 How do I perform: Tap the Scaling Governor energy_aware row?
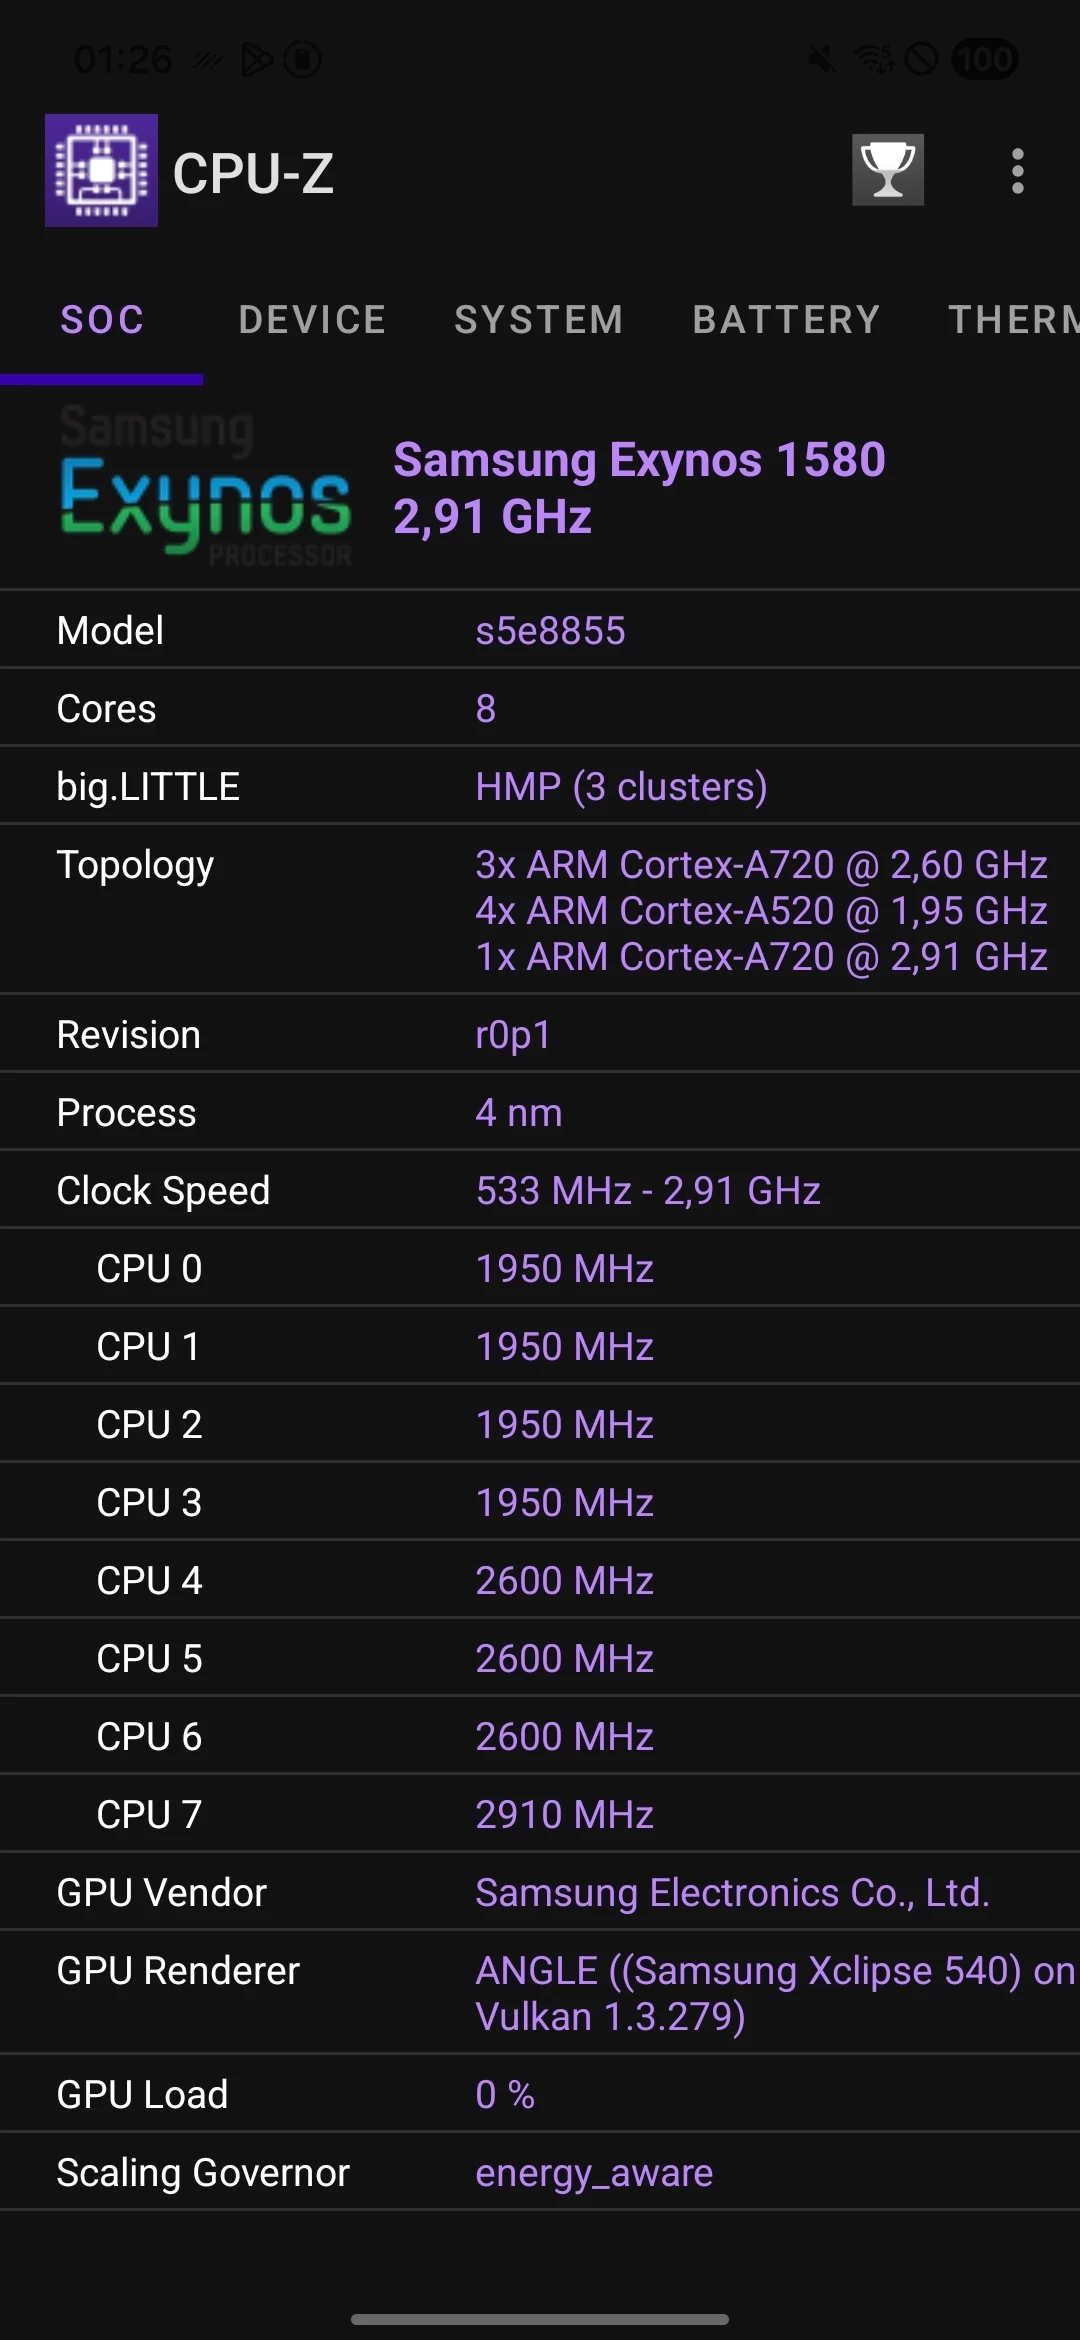coord(540,2172)
